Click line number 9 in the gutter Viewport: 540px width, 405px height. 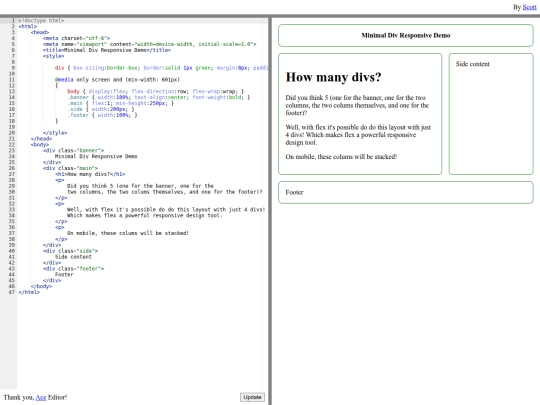[x=12, y=68]
